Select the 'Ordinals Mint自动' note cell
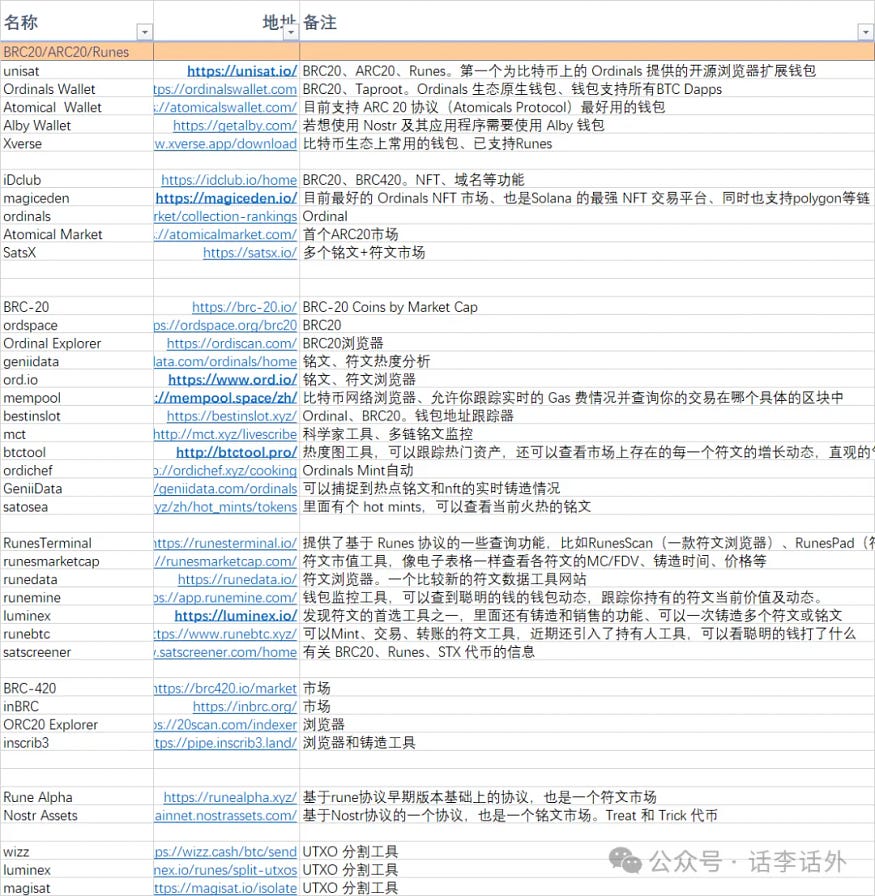The height and width of the screenshot is (896, 875). point(587,470)
